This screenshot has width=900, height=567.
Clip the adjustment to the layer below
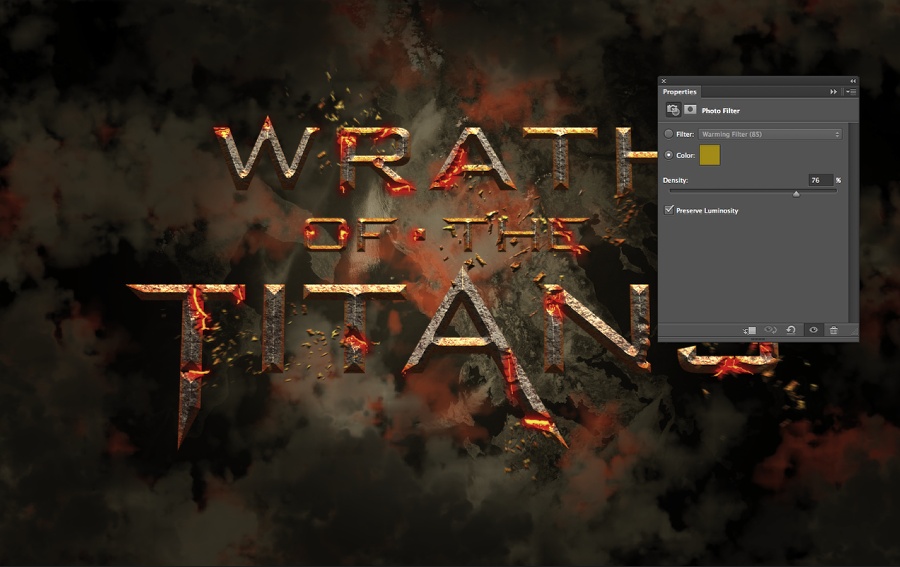pyautogui.click(x=750, y=330)
